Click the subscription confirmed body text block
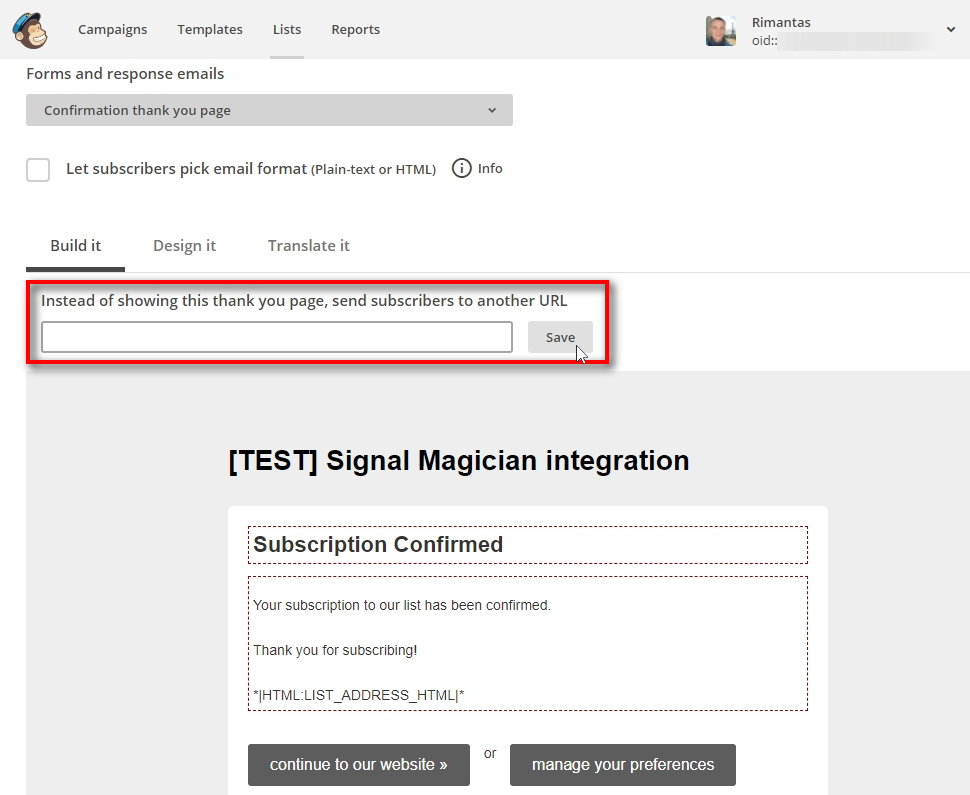The height and width of the screenshot is (795, 970). 527,643
